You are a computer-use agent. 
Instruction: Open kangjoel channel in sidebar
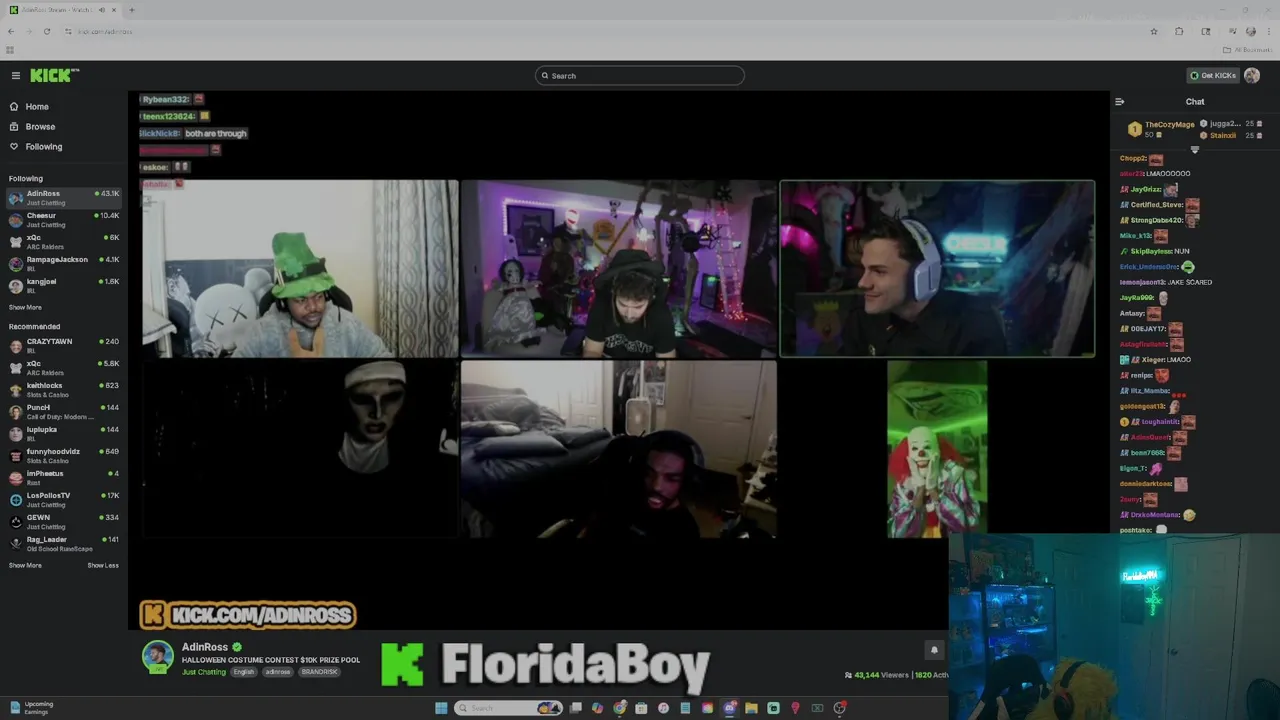[64, 286]
